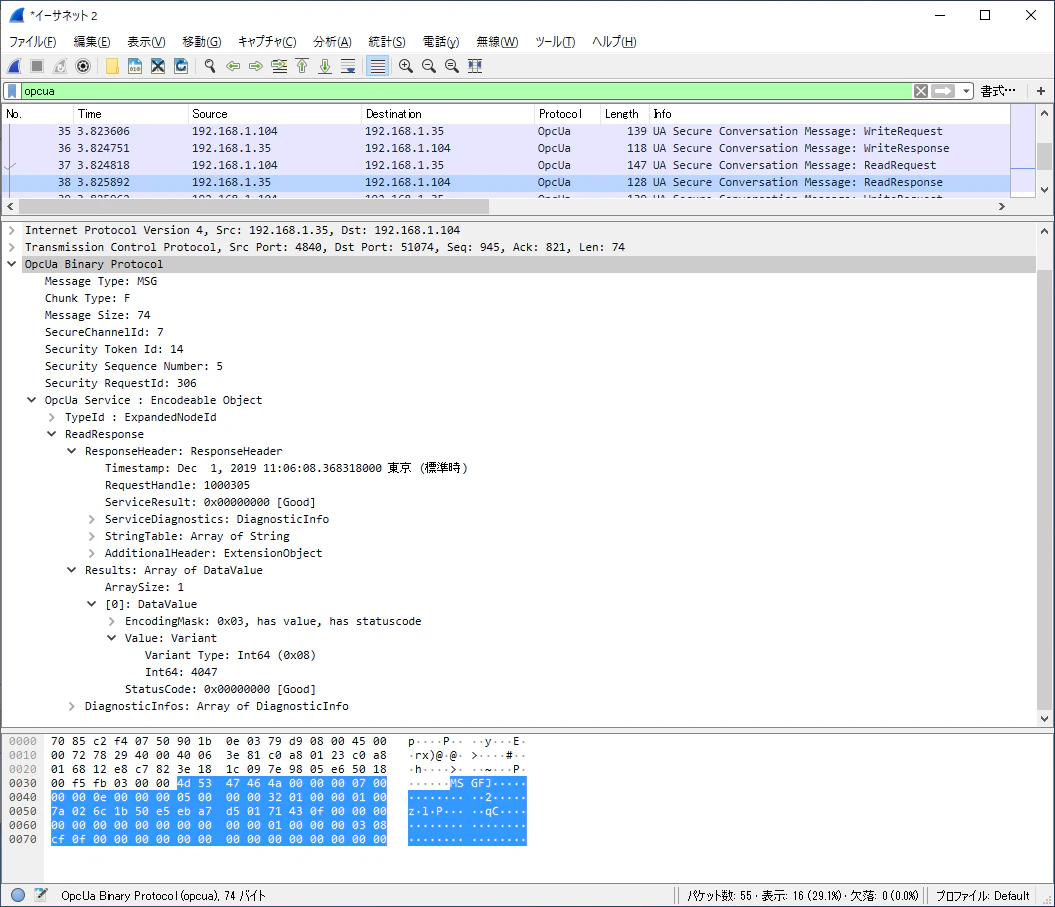Add a filter button with plus
The height and width of the screenshot is (907, 1055).
click(1040, 91)
